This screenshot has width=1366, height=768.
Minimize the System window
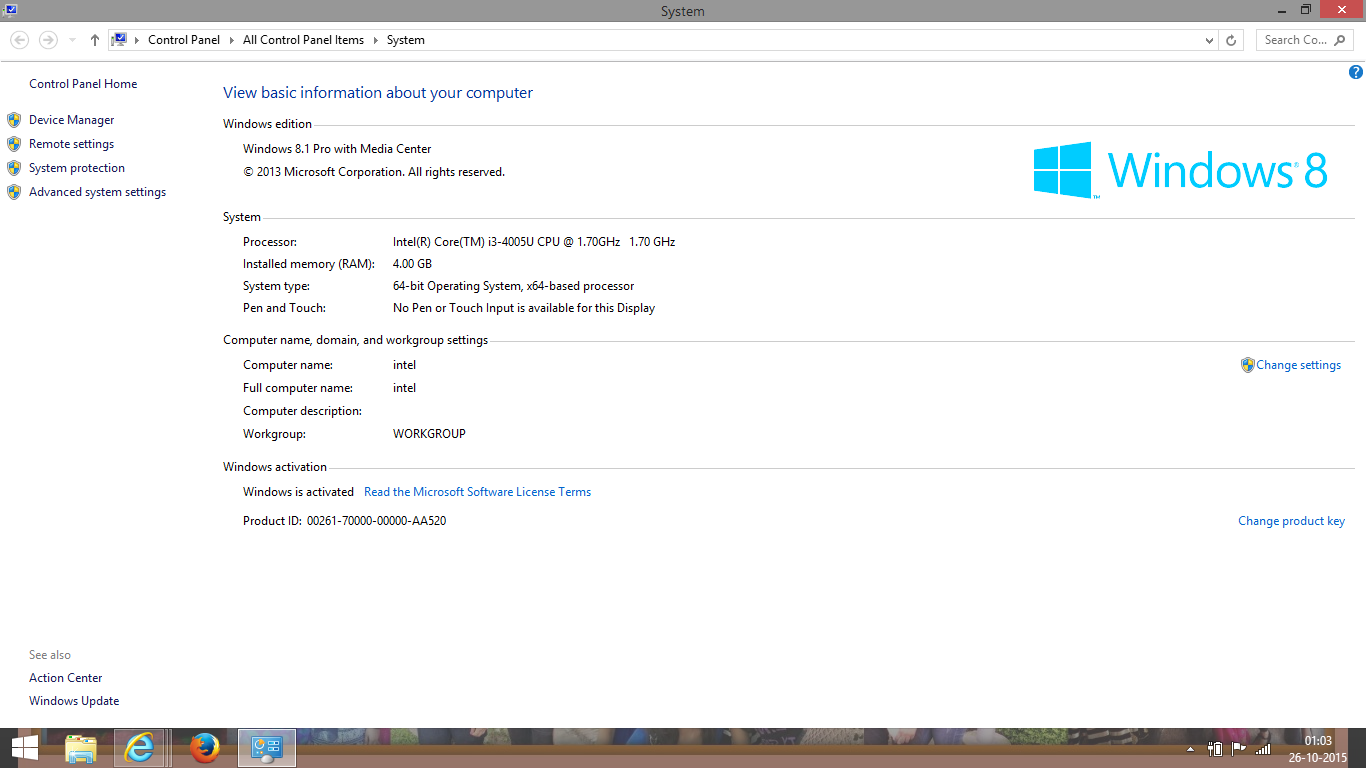click(x=1282, y=10)
